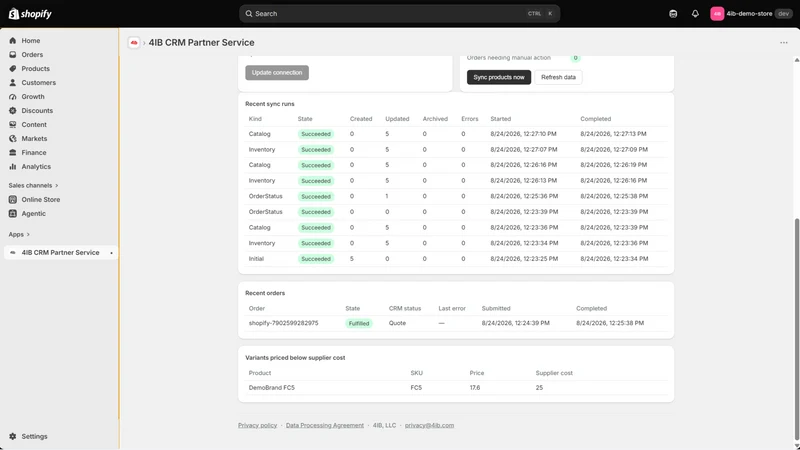Click the Content icon in sidebar
Image resolution: width=800 pixels, height=450 pixels.
[x=13, y=124]
